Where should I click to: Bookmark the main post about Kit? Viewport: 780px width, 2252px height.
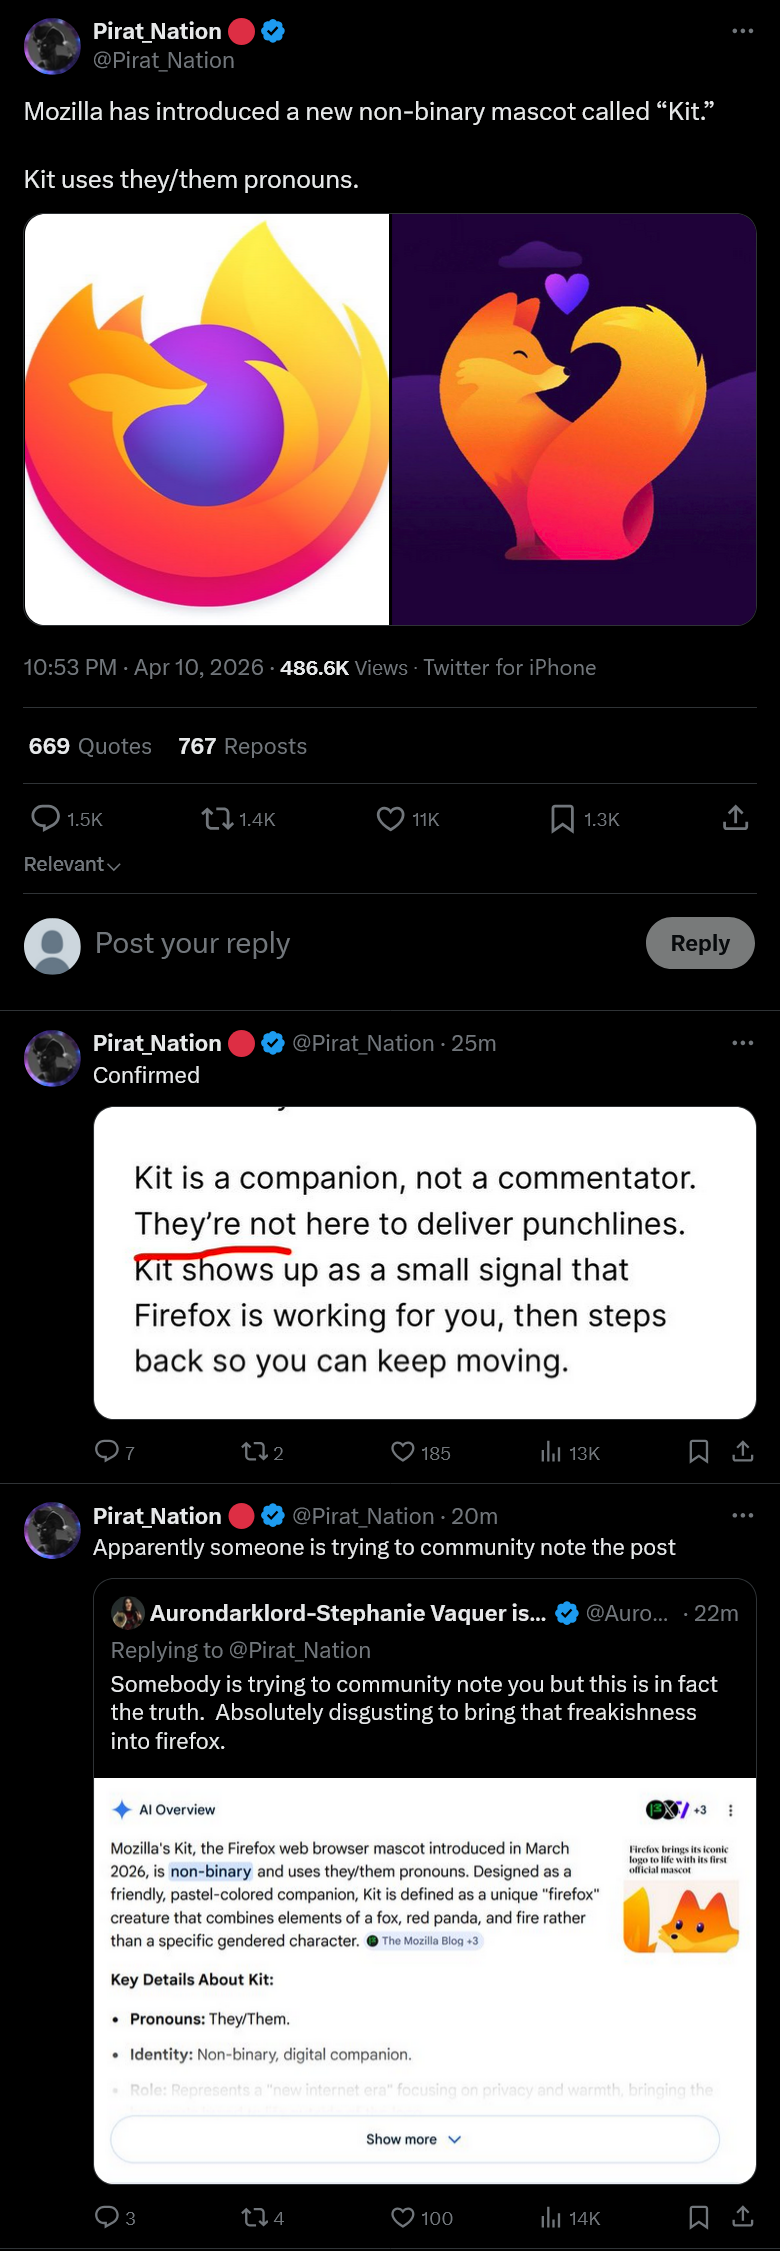pos(563,819)
